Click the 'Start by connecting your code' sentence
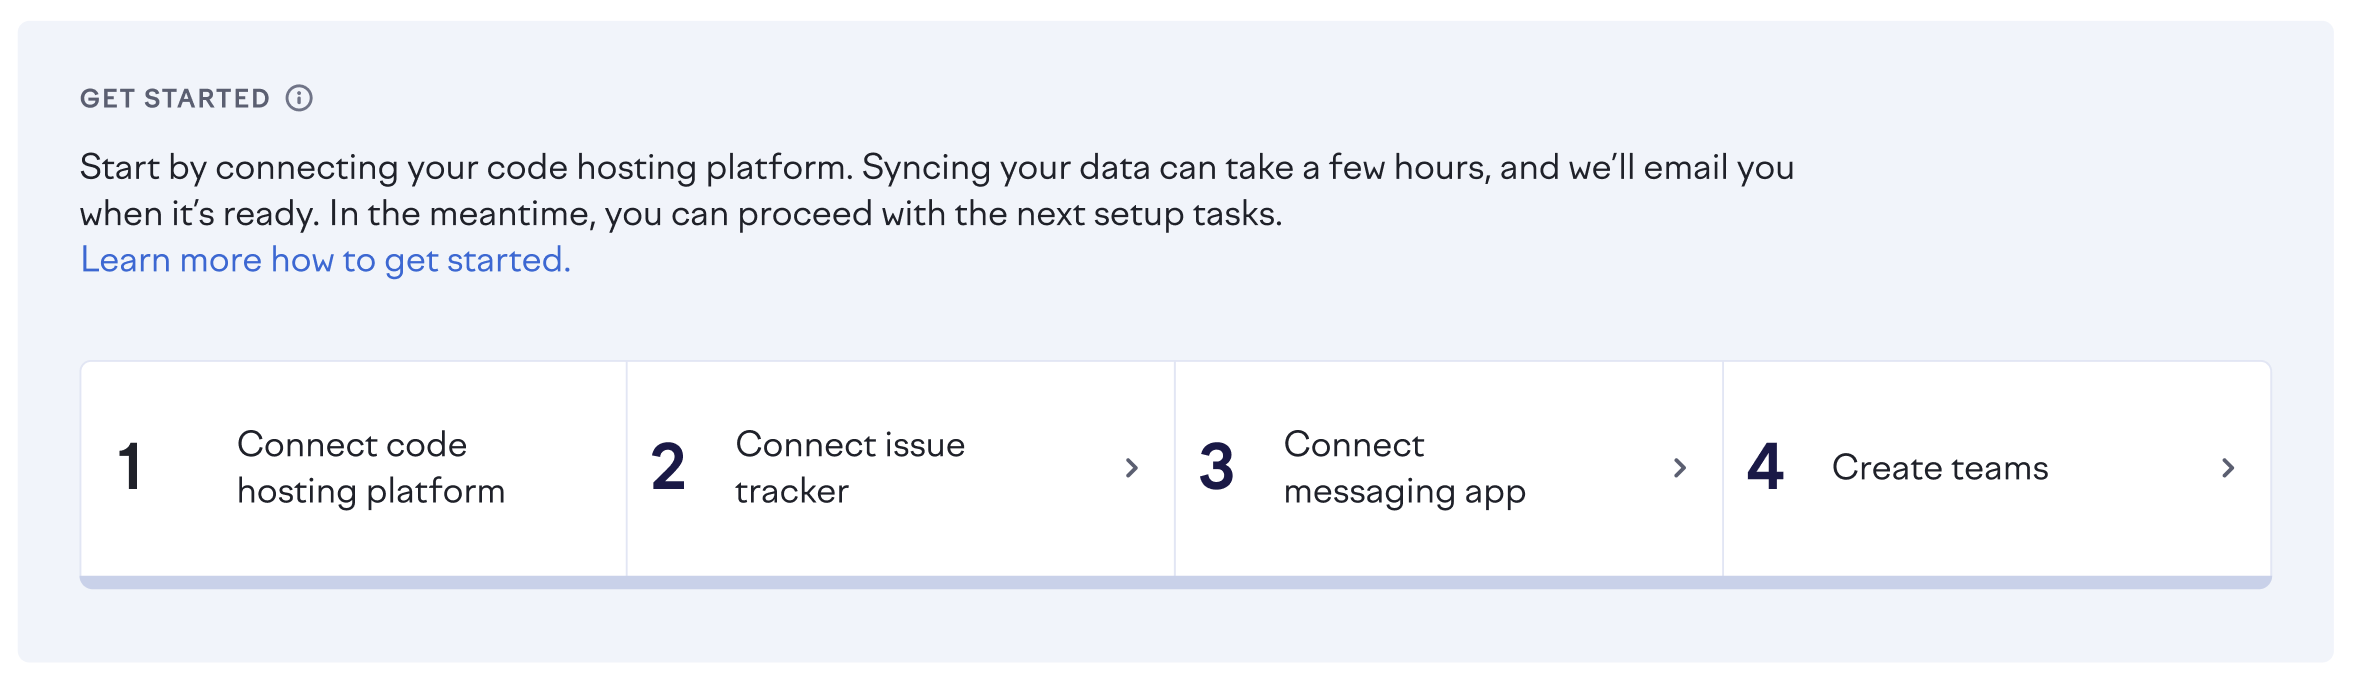Viewport: 2358px width, 694px height. 466,167
